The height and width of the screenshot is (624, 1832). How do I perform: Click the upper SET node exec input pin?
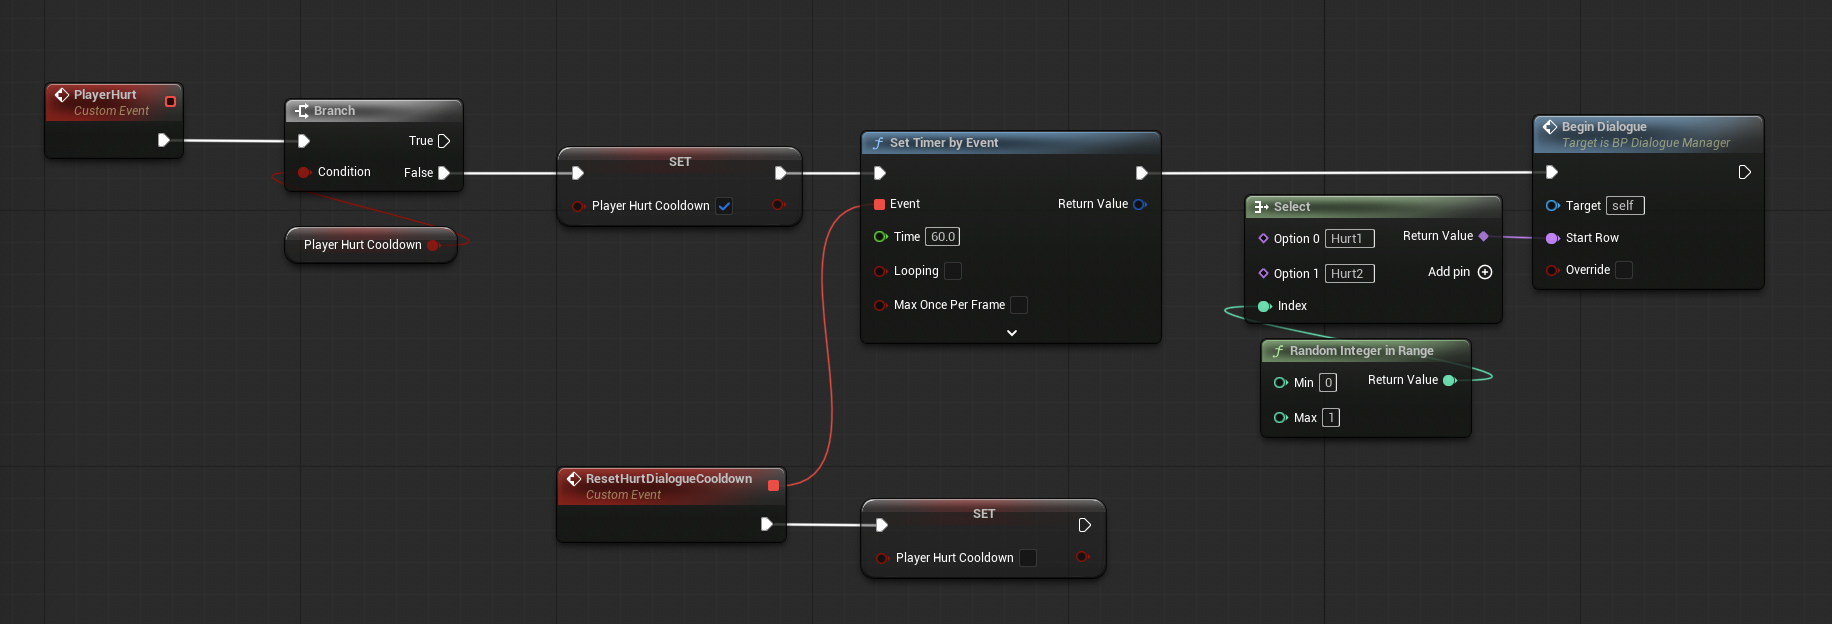point(577,173)
